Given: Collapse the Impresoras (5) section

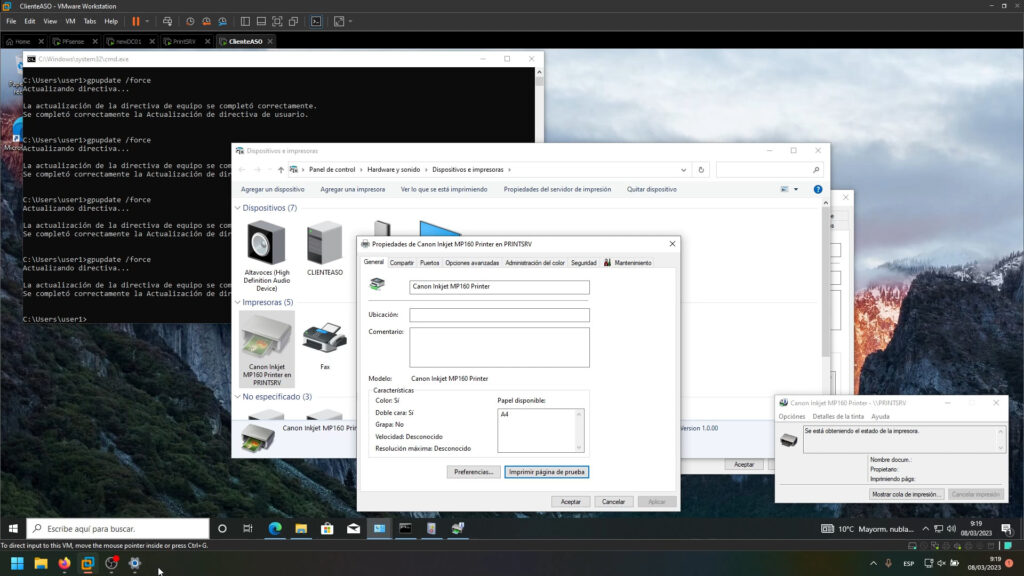Looking at the screenshot, I should [238, 302].
